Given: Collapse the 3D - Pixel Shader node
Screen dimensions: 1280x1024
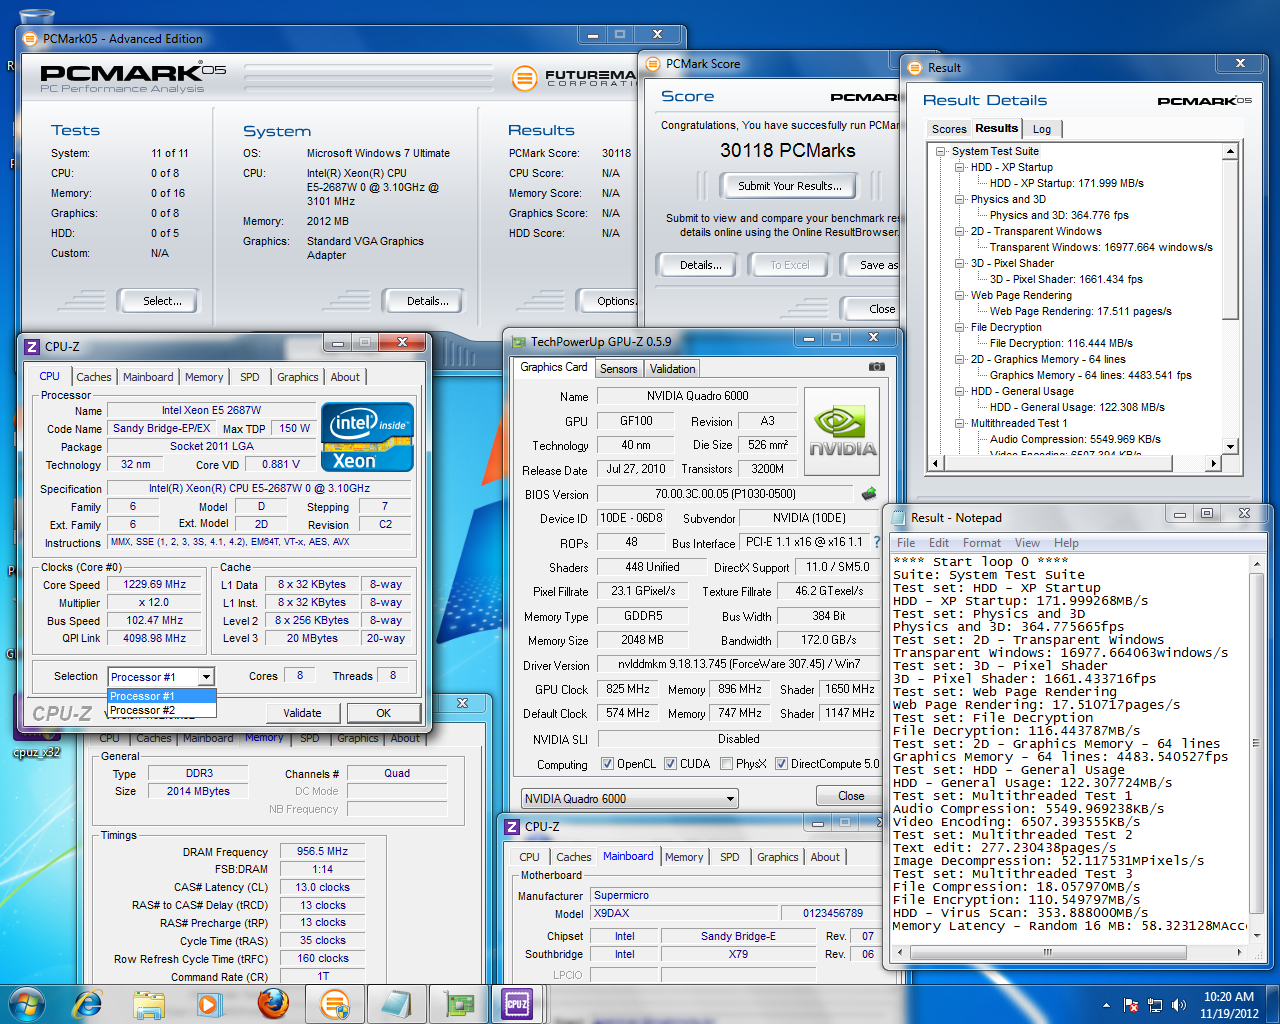Looking at the screenshot, I should 959,263.
